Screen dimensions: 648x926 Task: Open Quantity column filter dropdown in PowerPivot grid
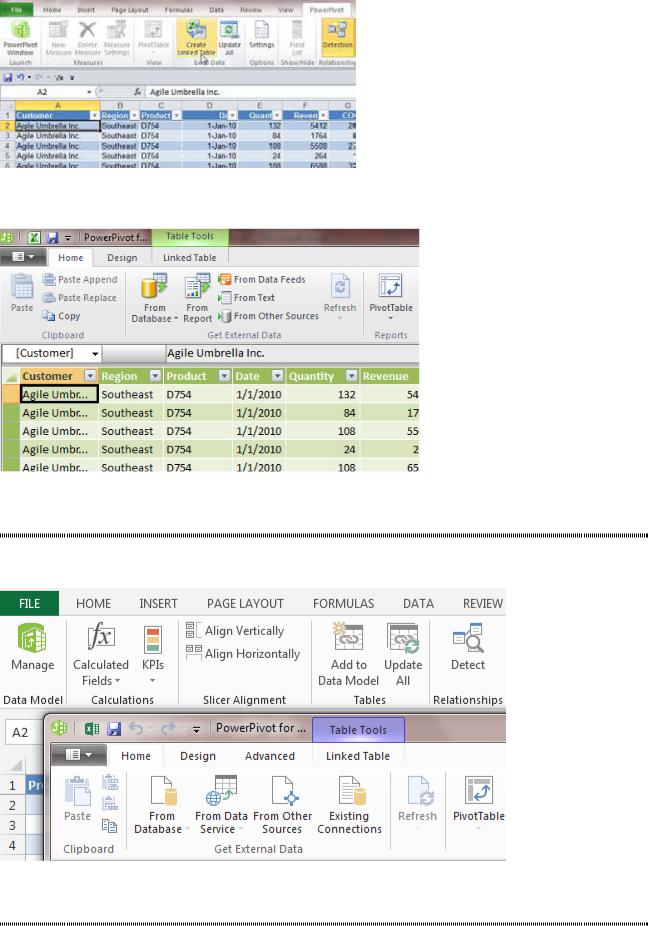[351, 376]
